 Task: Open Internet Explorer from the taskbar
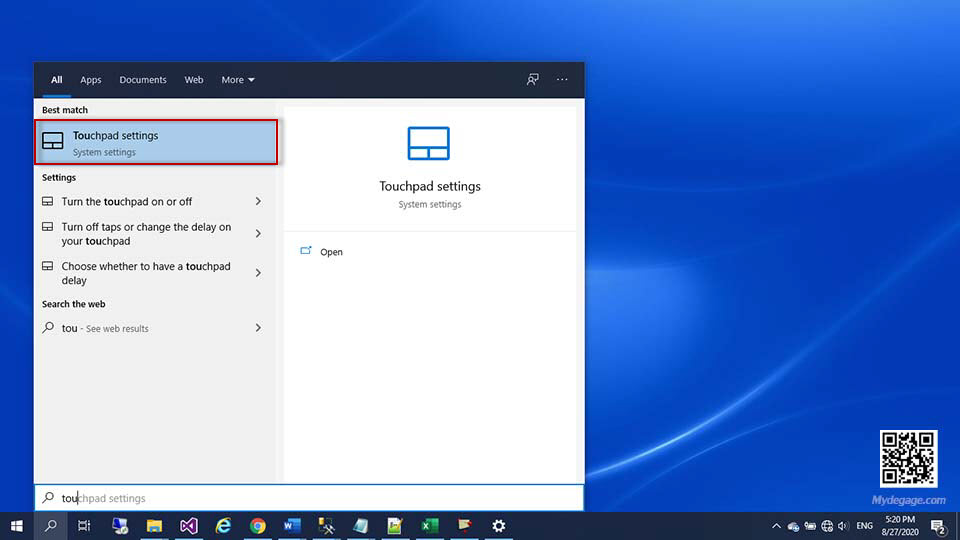click(223, 526)
